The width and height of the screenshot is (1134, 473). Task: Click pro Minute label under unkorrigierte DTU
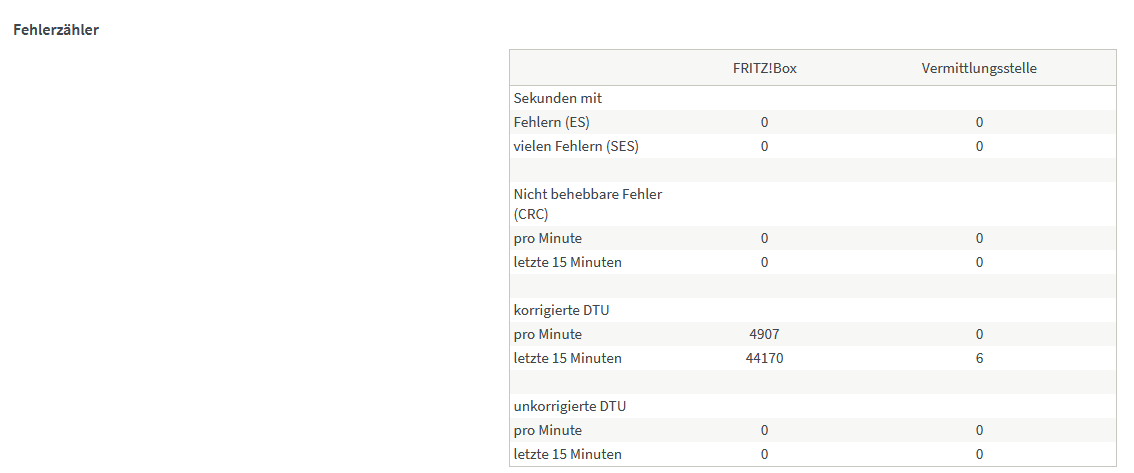[547, 430]
